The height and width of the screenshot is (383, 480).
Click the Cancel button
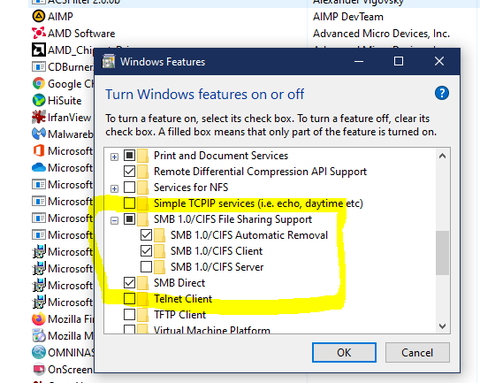coord(417,352)
